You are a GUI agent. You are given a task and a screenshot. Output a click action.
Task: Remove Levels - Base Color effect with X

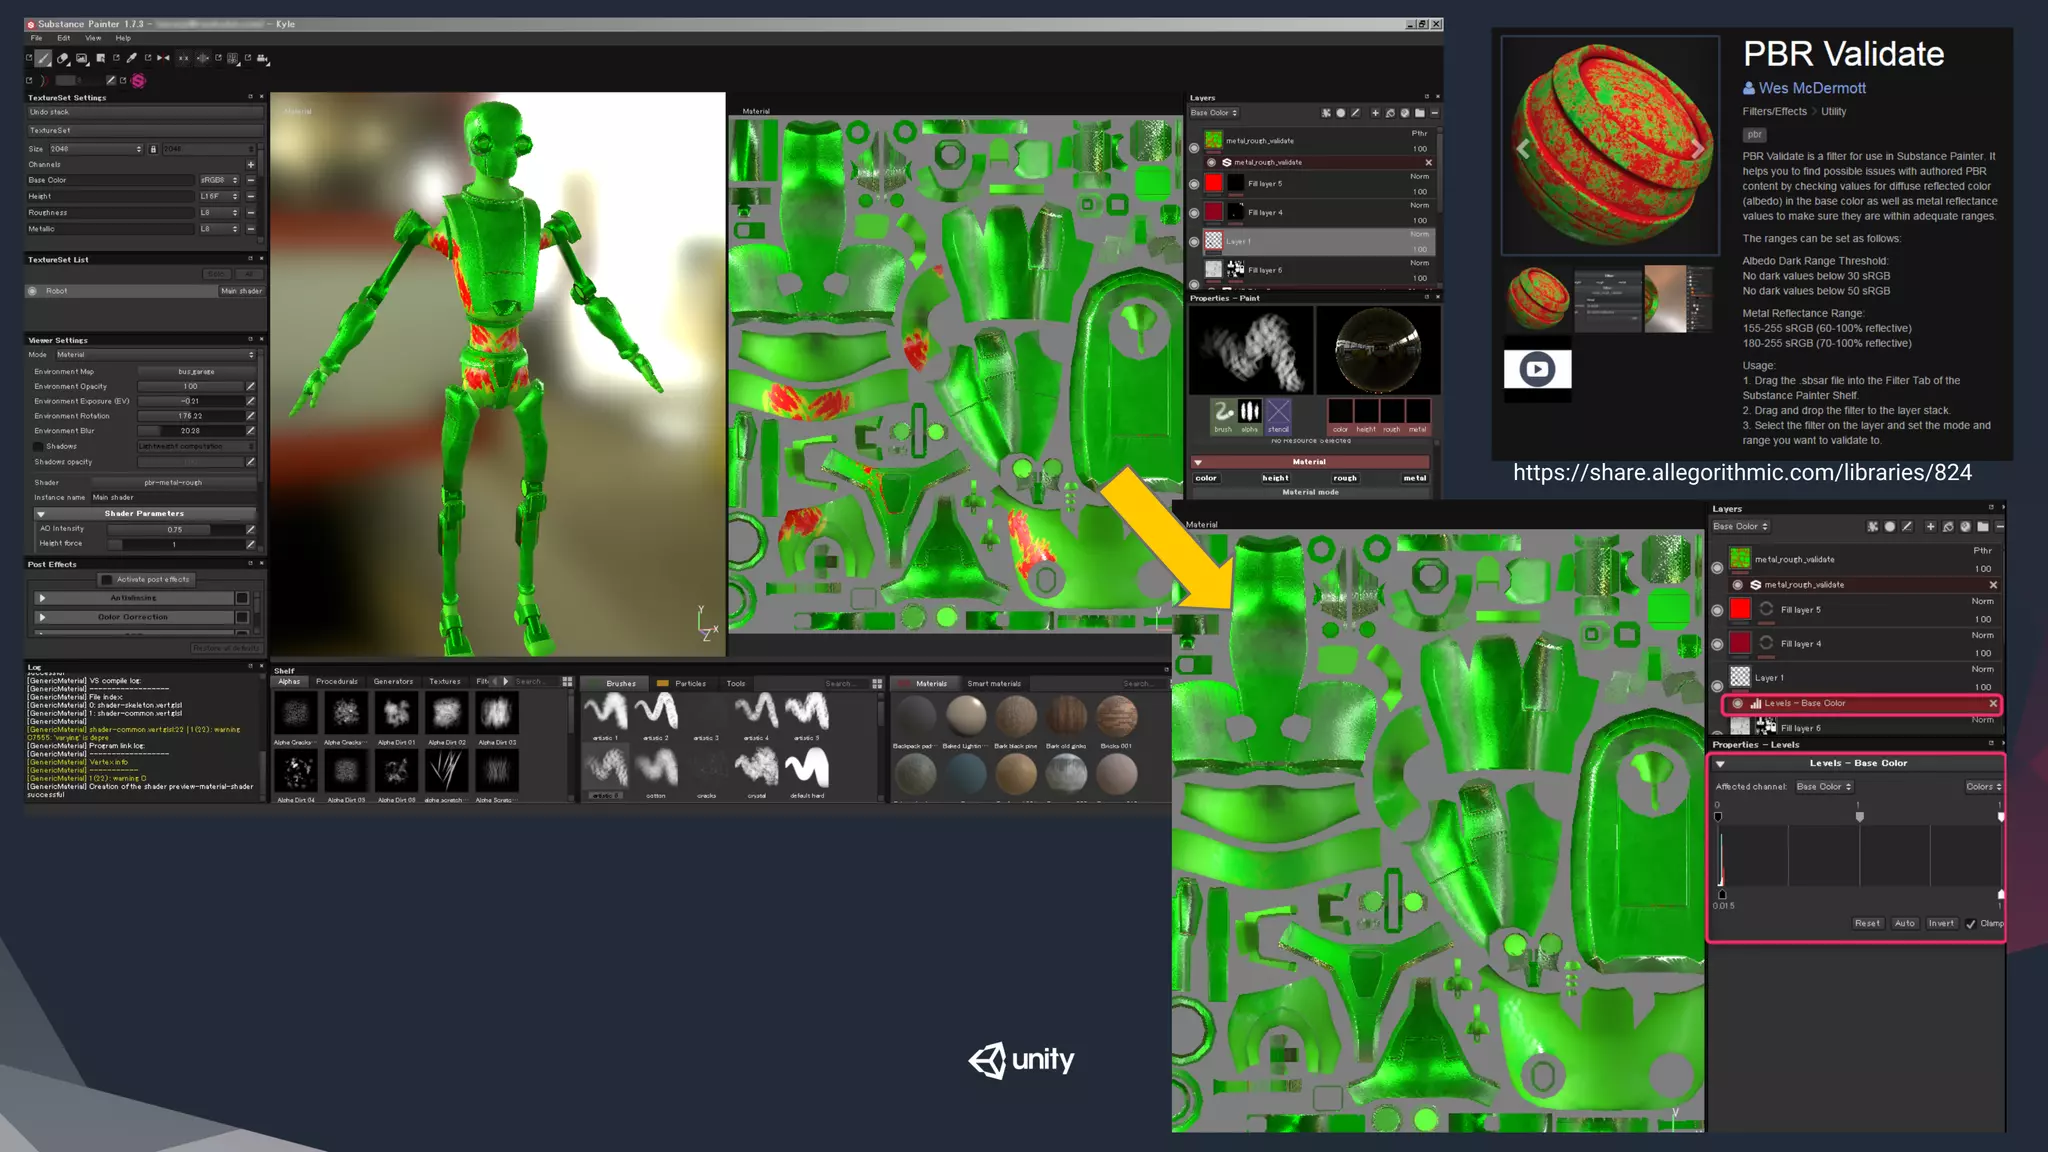[1993, 704]
